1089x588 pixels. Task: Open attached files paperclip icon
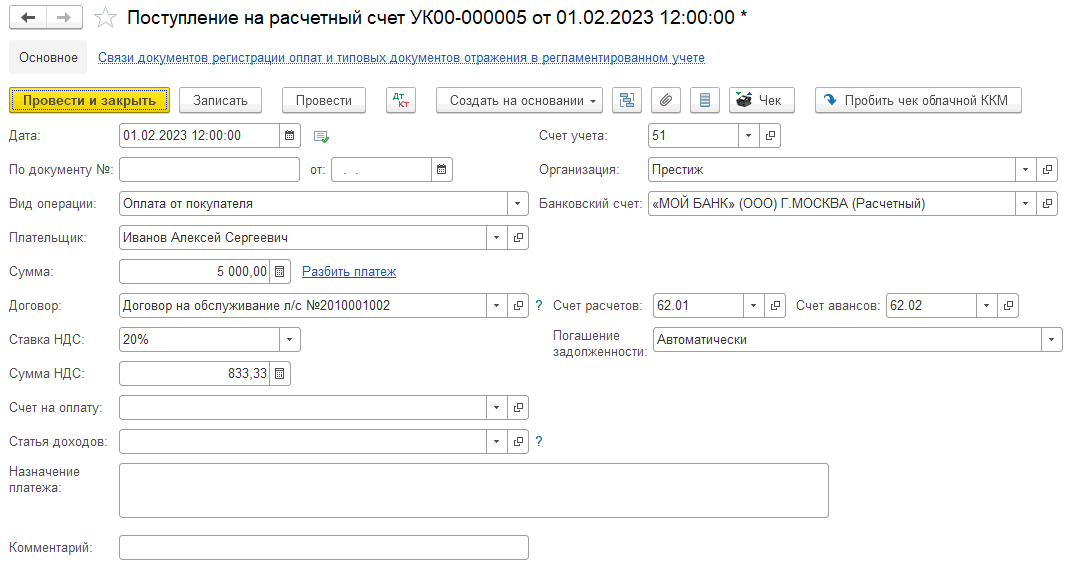pyautogui.click(x=666, y=100)
